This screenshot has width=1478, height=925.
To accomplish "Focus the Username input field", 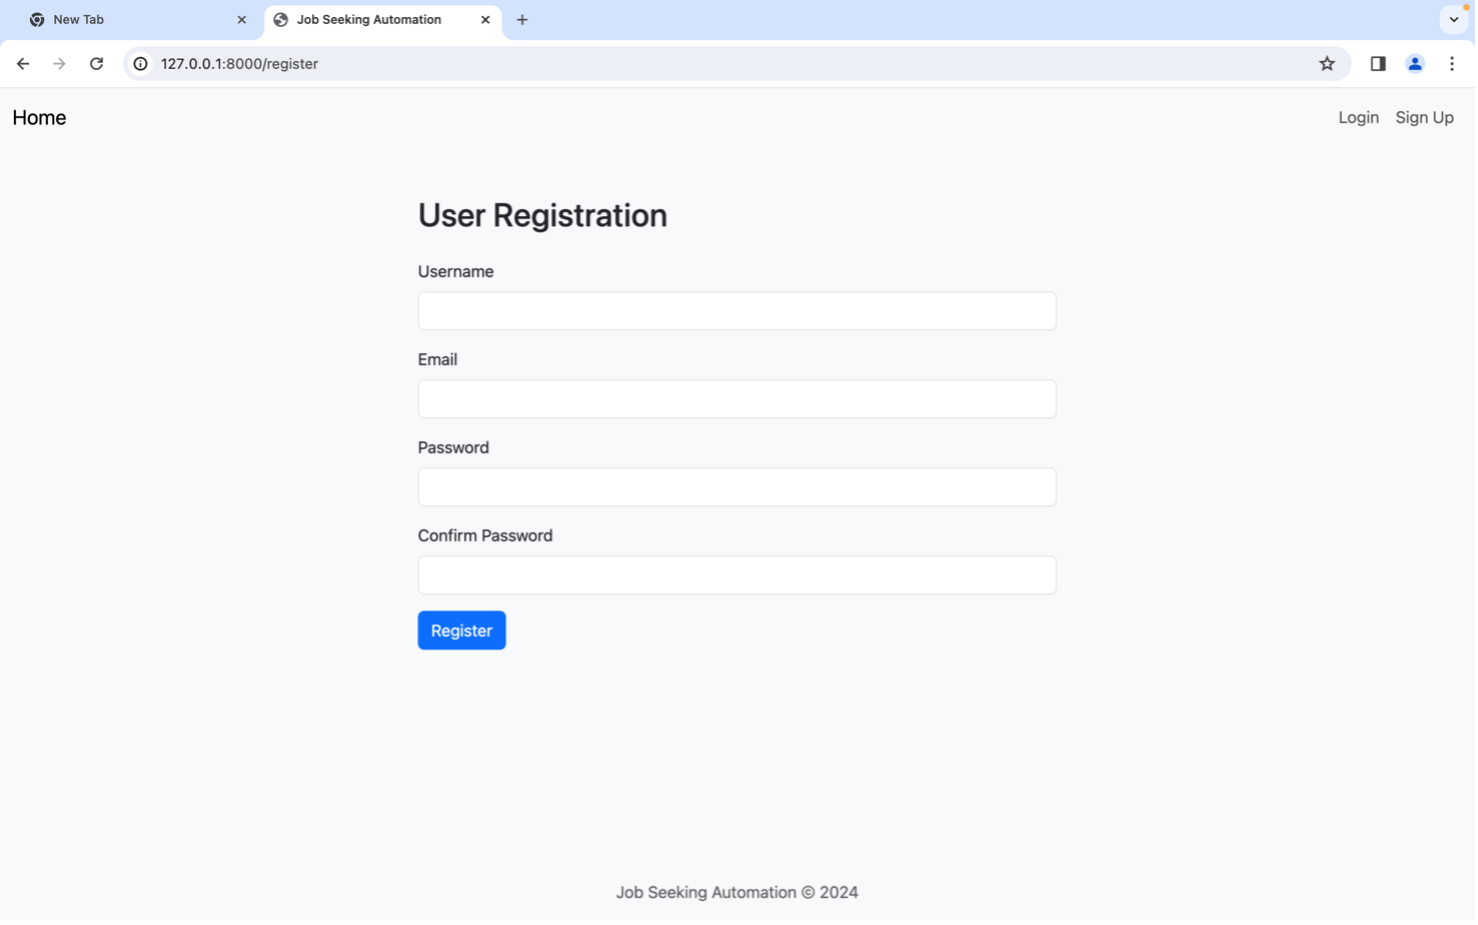I will [x=736, y=311].
